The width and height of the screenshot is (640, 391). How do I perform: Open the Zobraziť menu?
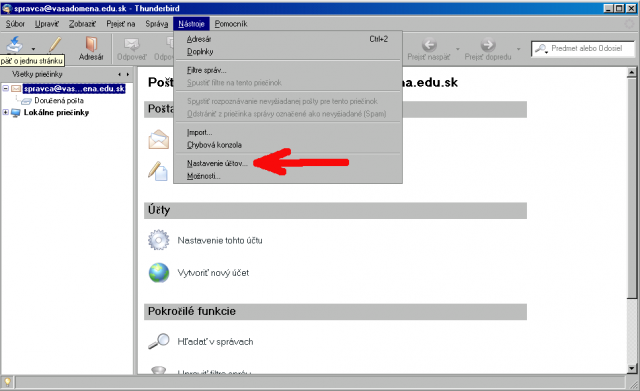point(82,24)
